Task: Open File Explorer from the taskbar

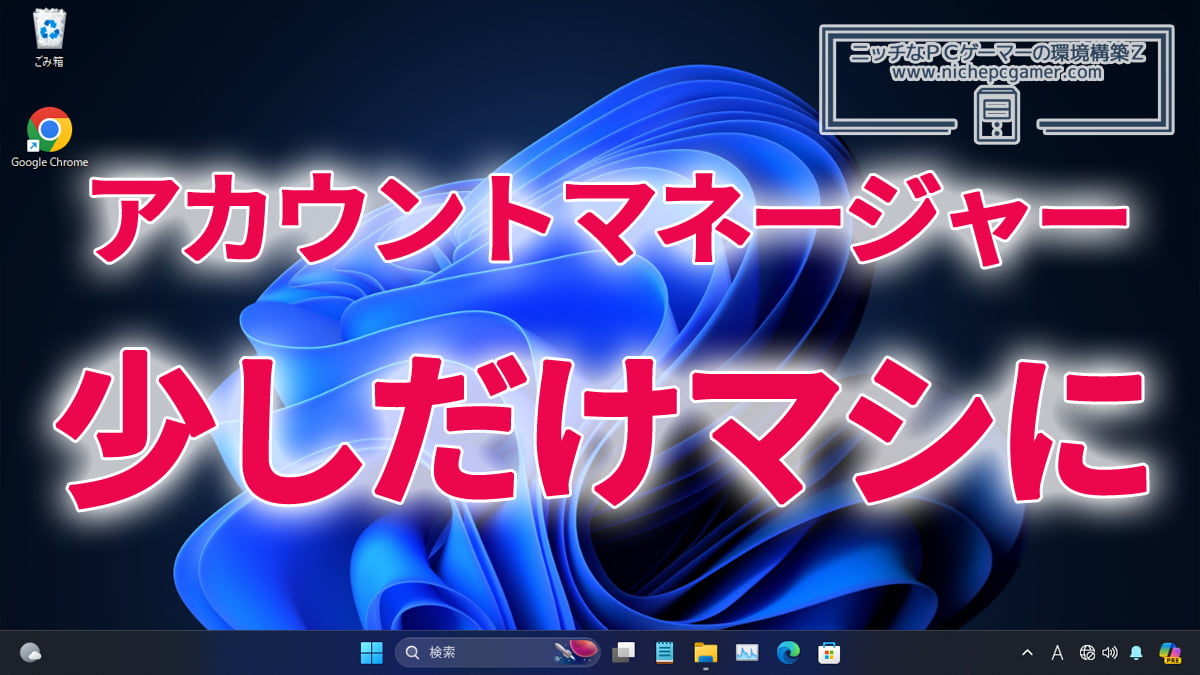Action: [706, 653]
